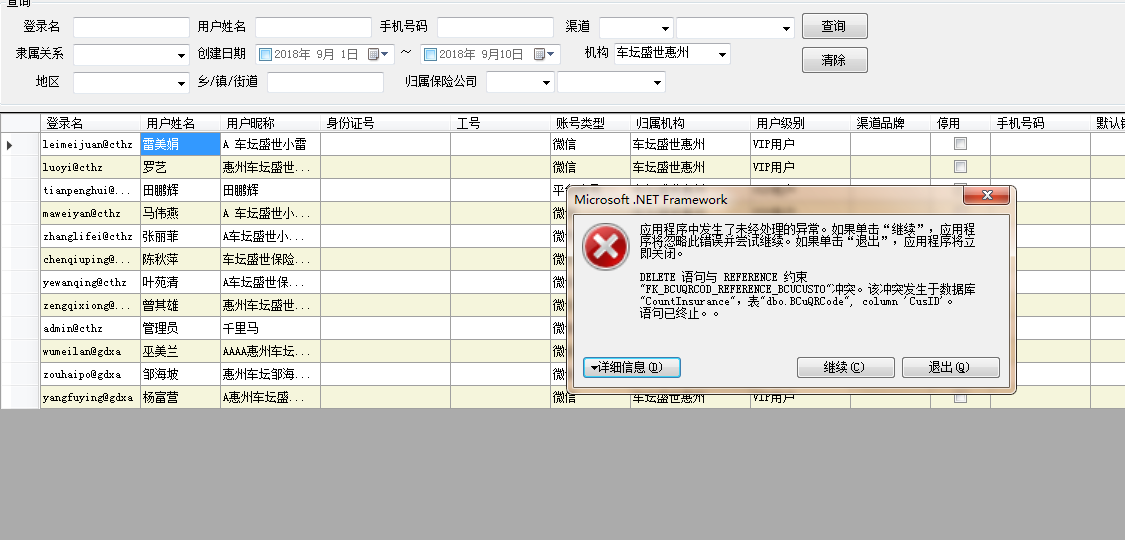Click the 停用 column header

pyautogui.click(x=960, y=123)
